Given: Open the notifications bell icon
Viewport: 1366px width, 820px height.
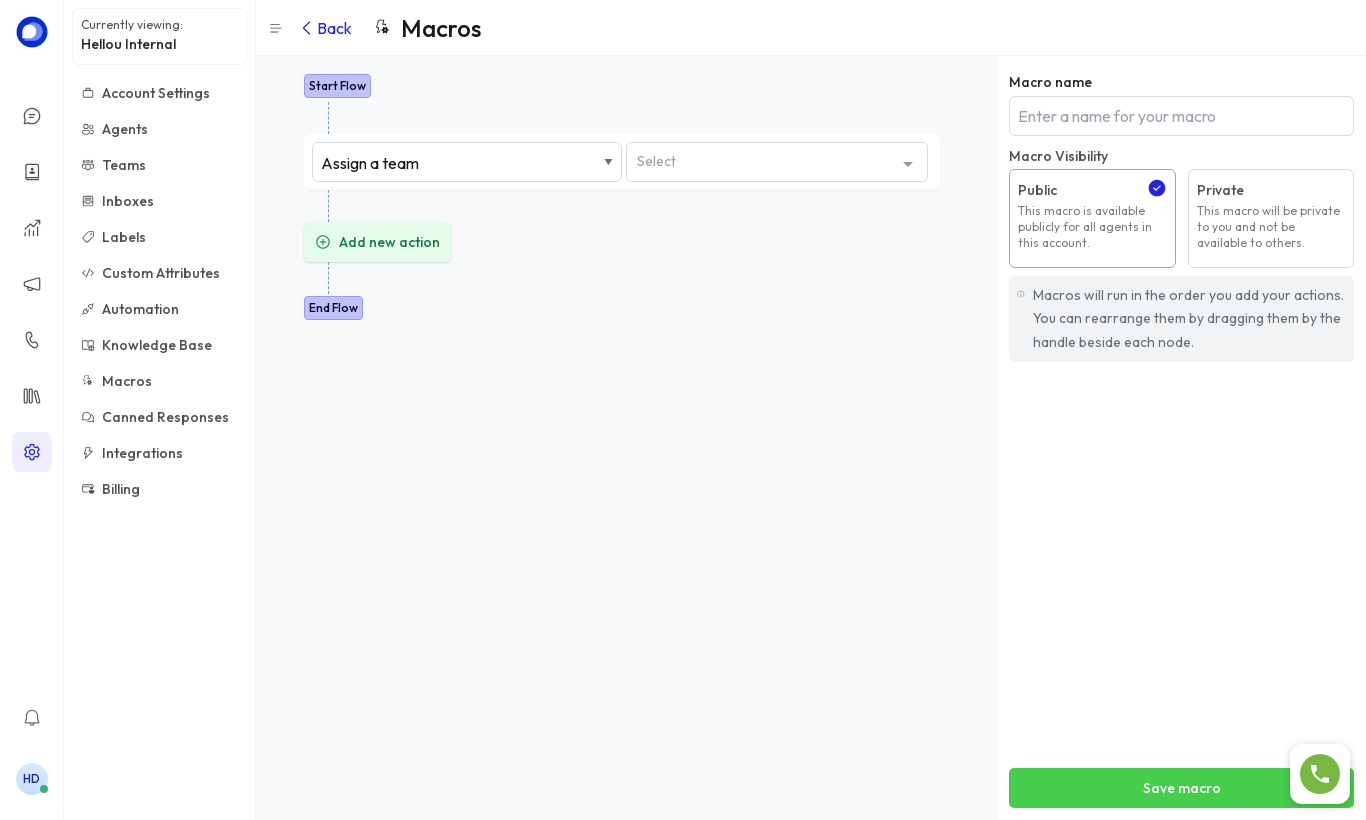Looking at the screenshot, I should [x=32, y=718].
